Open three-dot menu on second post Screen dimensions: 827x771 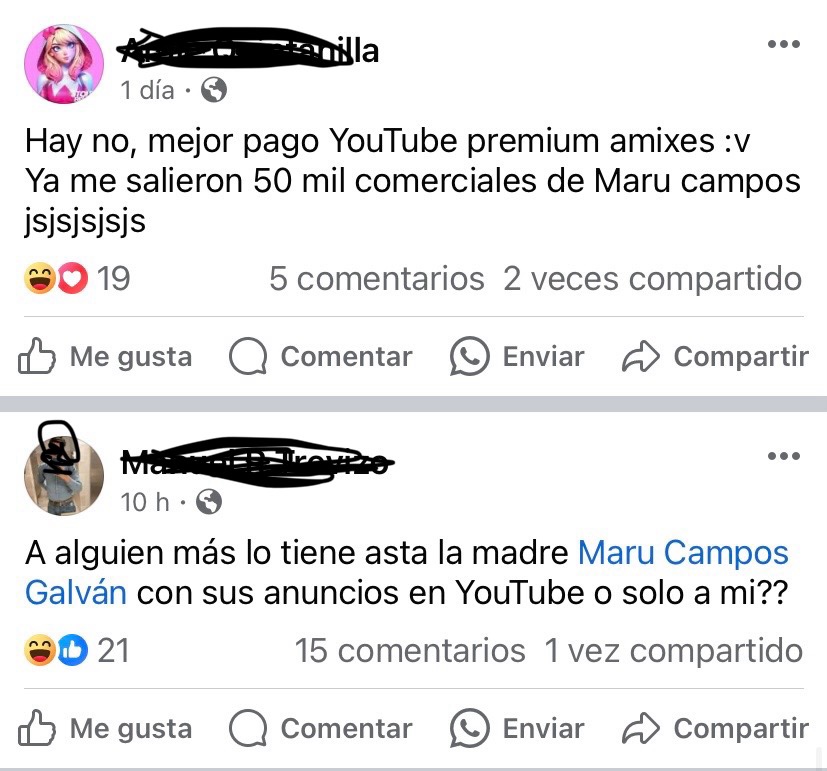784,456
